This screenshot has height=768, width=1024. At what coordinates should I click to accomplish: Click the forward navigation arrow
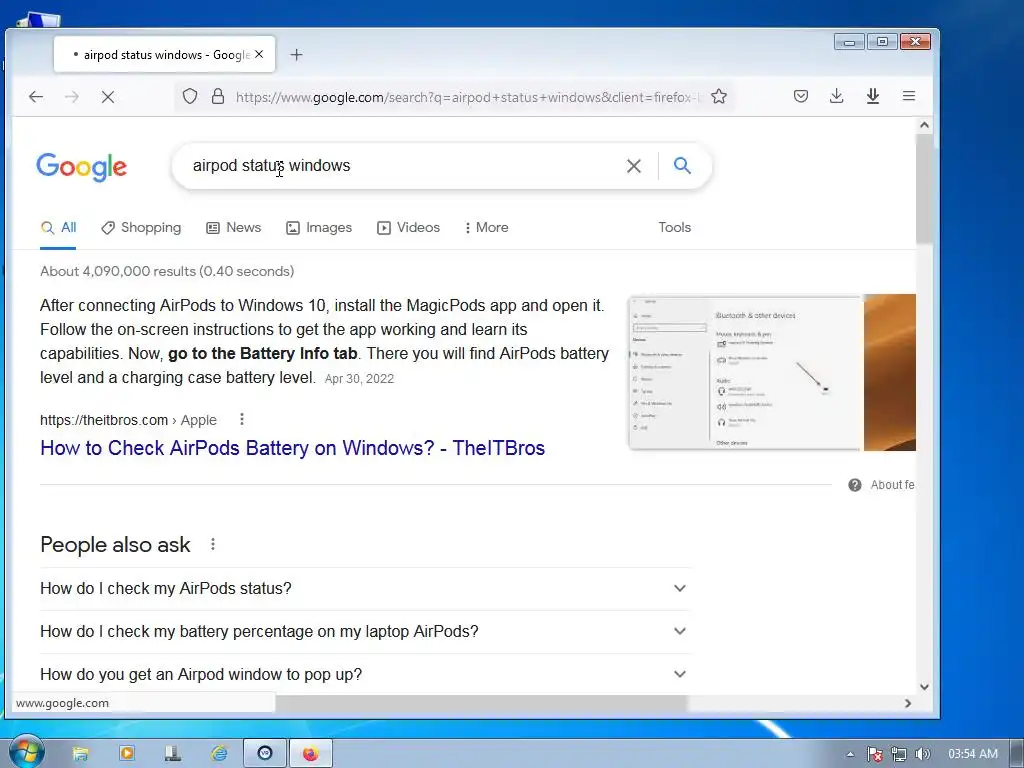click(x=72, y=97)
